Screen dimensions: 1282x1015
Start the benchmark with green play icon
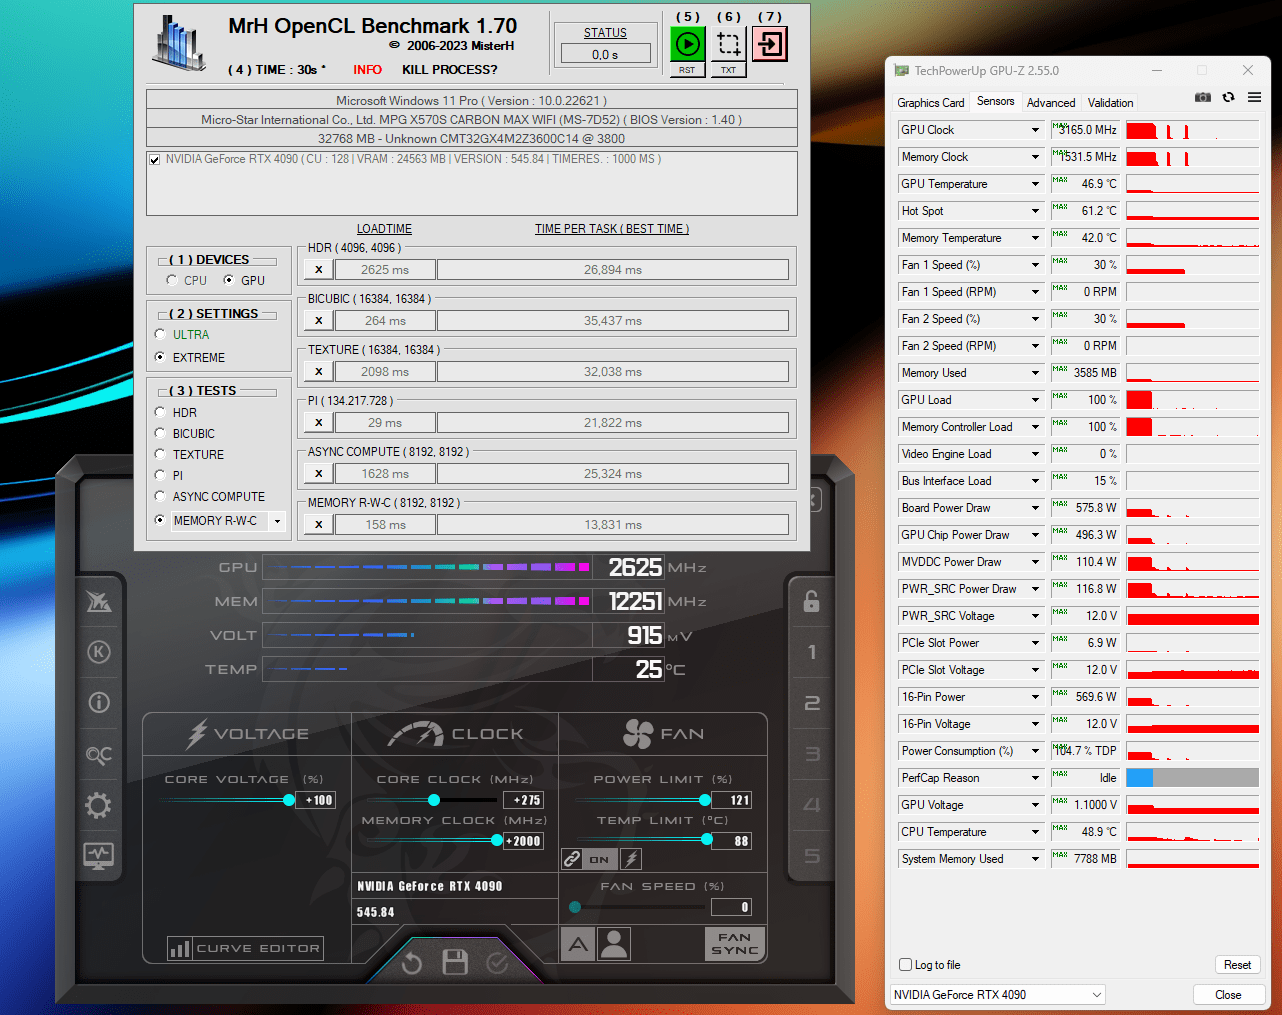point(687,44)
